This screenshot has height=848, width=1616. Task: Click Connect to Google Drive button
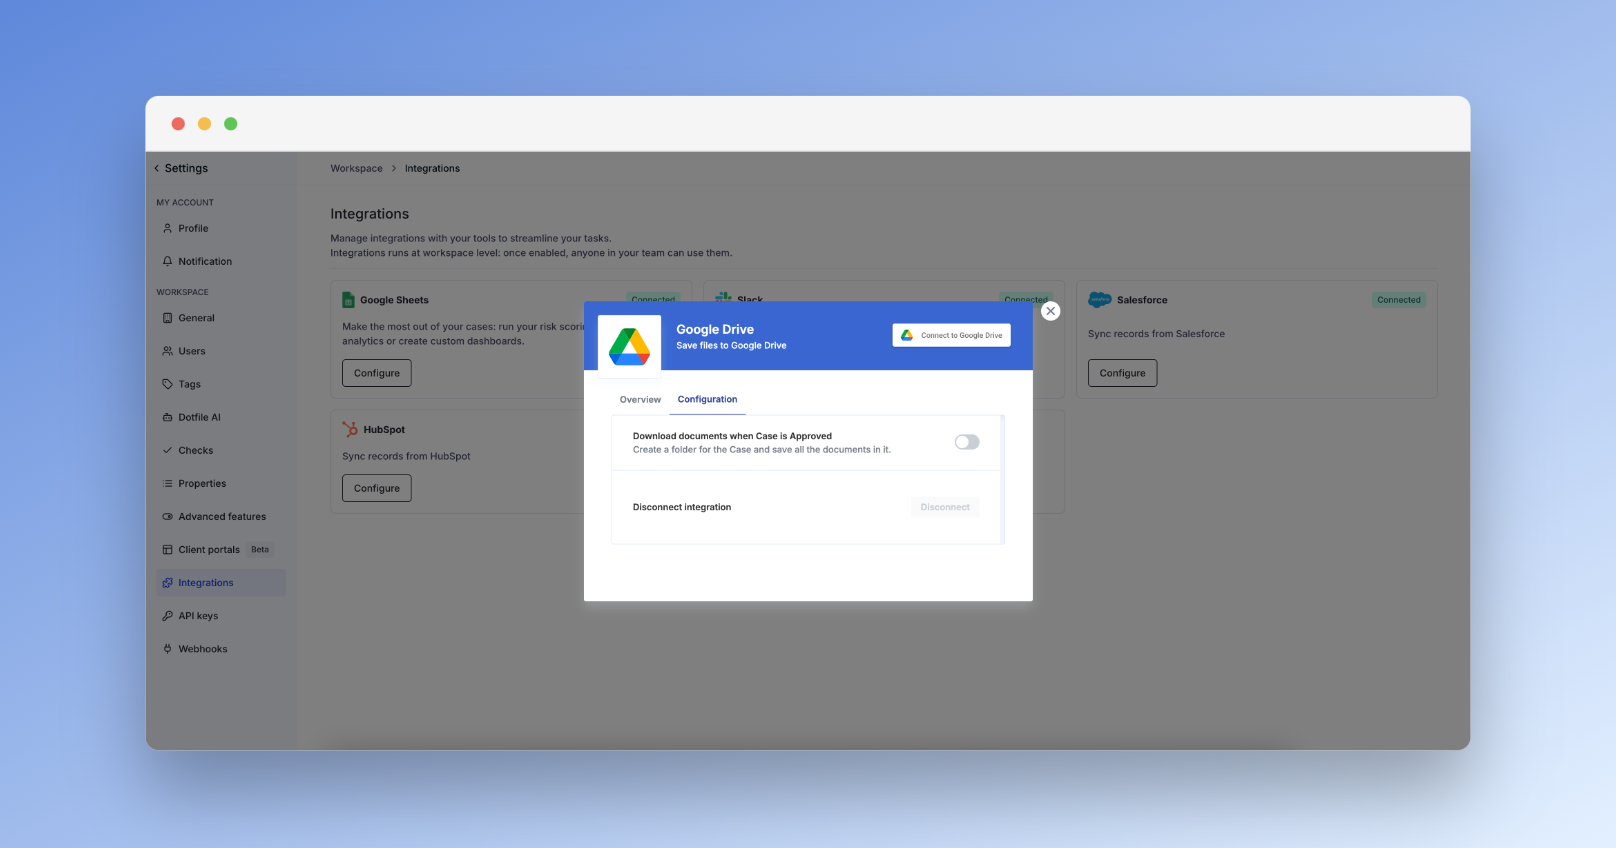(x=951, y=335)
